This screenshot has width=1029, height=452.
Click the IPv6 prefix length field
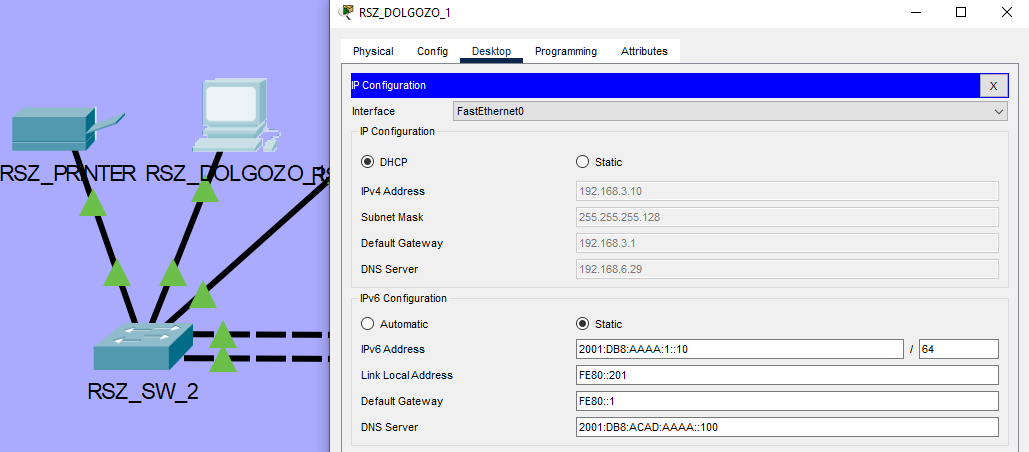[x=958, y=349]
